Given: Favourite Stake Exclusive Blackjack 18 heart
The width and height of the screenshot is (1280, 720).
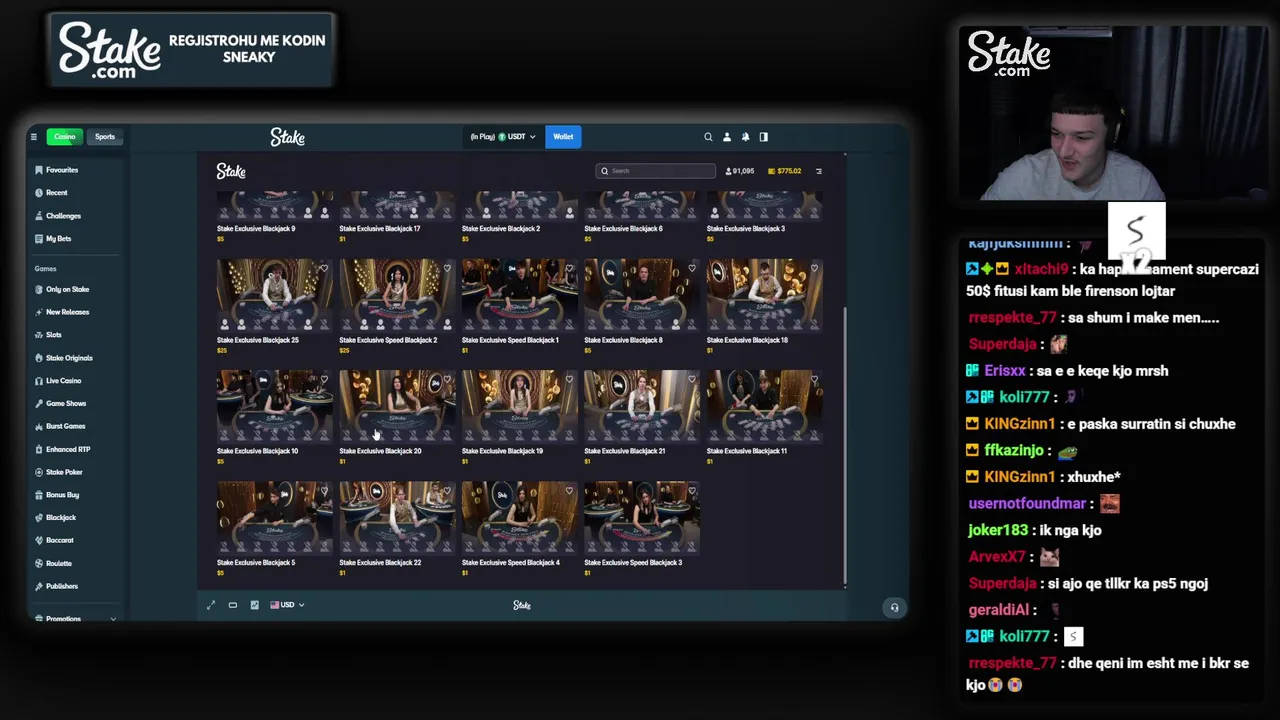Looking at the screenshot, I should pos(814,268).
